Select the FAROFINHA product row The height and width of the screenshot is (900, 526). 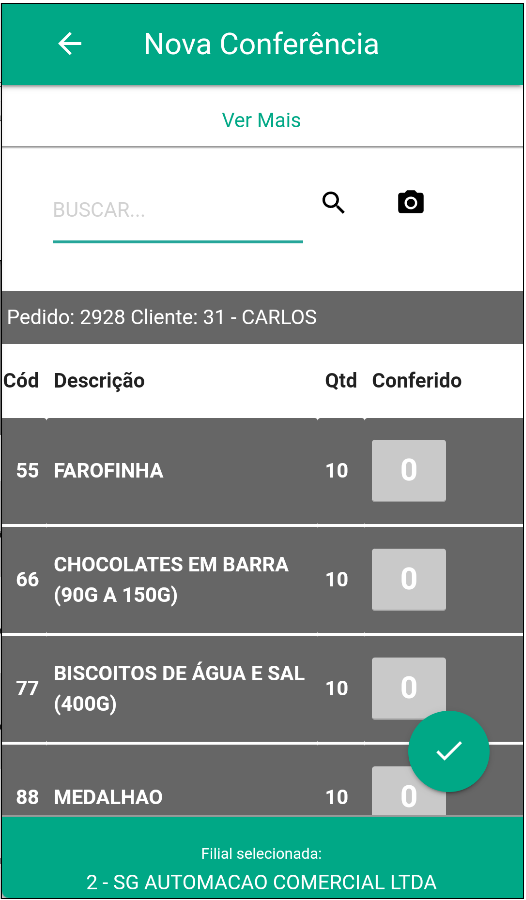(x=262, y=471)
